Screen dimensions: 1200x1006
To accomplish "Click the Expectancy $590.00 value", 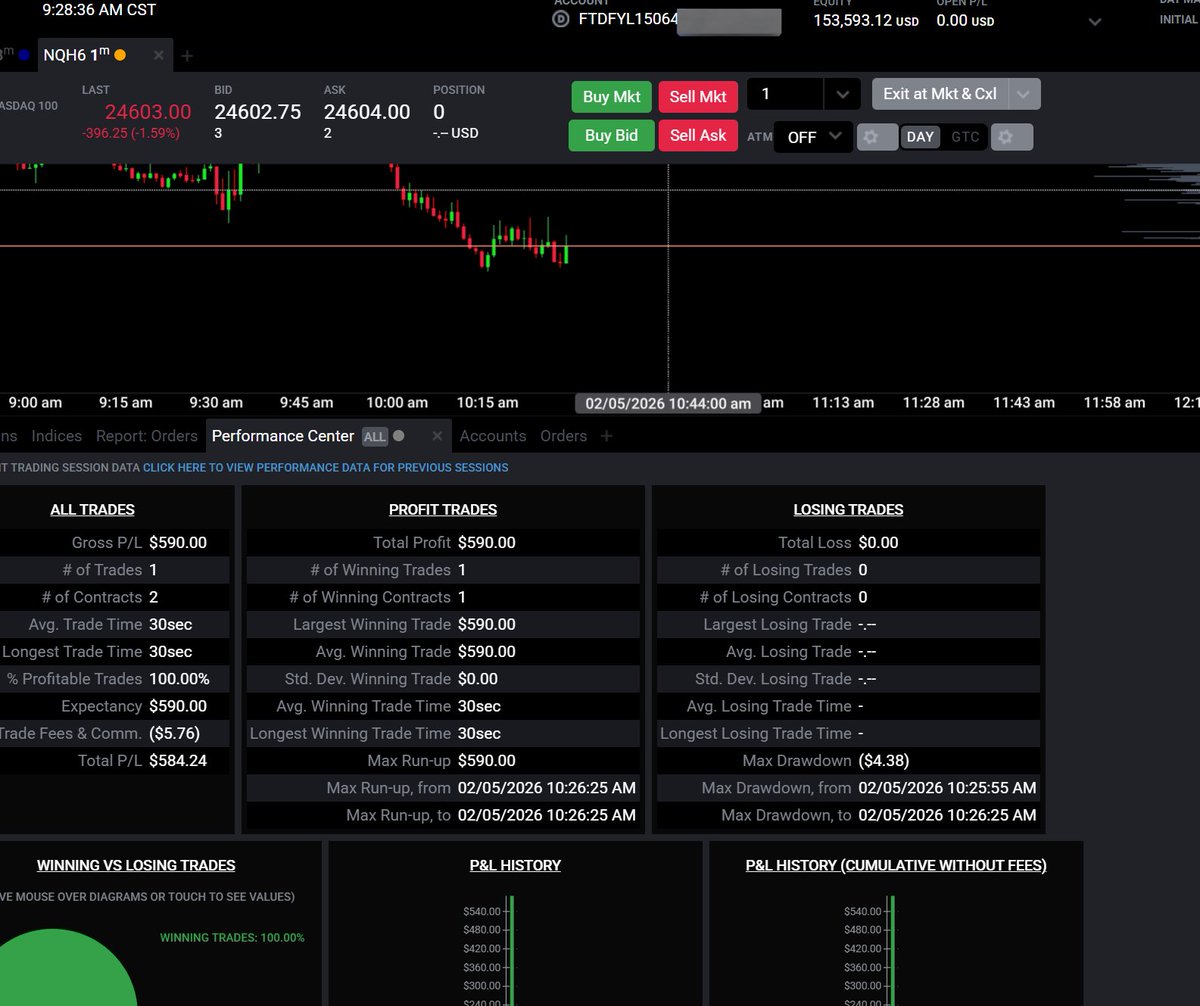I will pos(178,706).
